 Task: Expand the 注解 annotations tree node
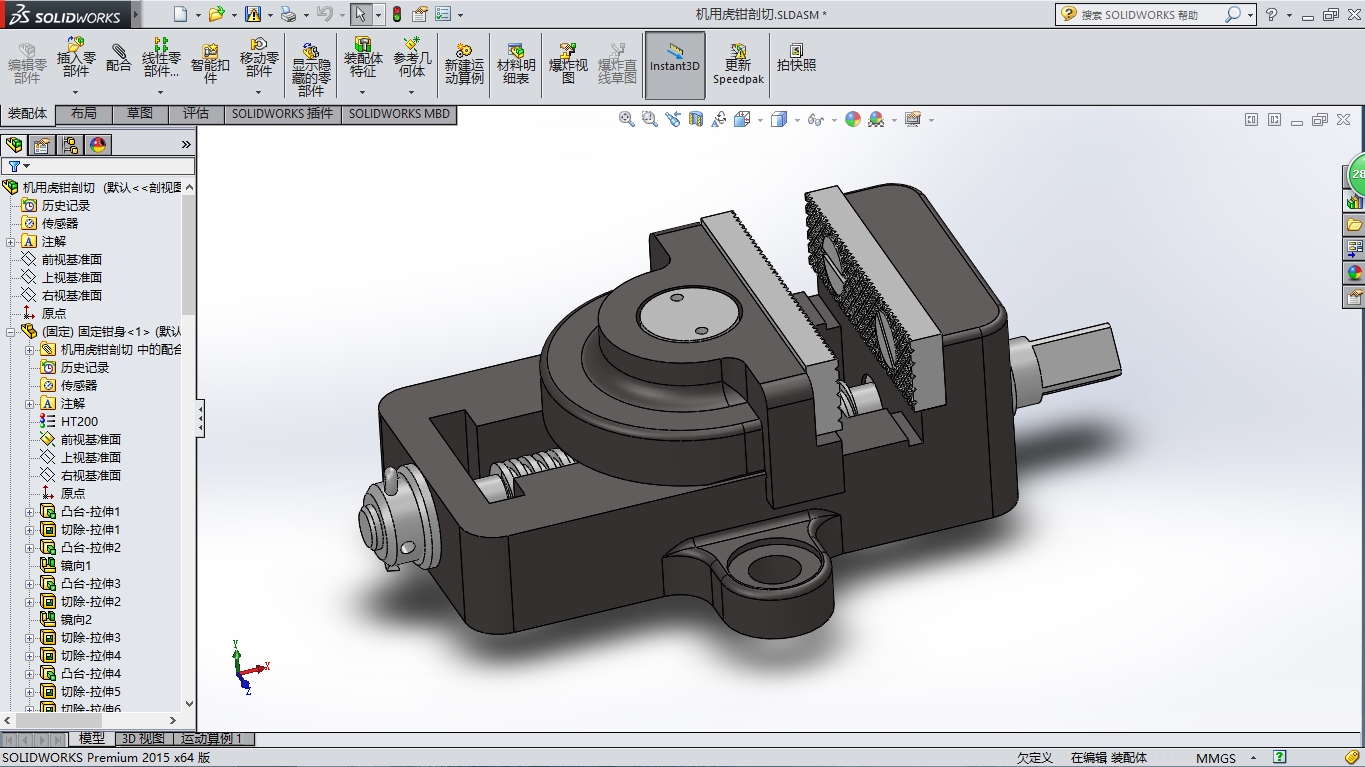tap(11, 242)
